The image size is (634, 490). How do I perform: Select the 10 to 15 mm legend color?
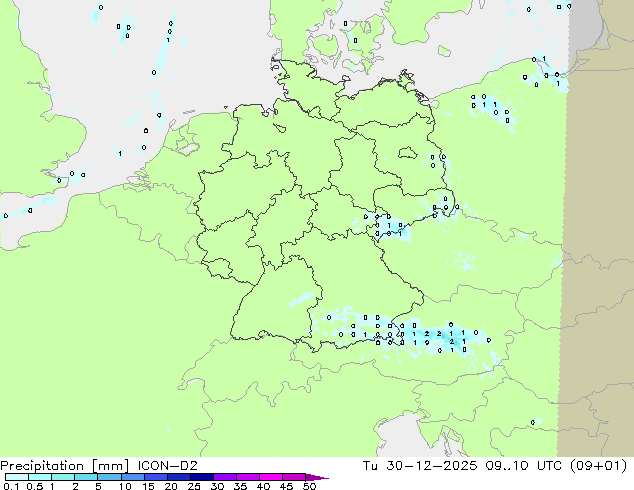coord(133,477)
